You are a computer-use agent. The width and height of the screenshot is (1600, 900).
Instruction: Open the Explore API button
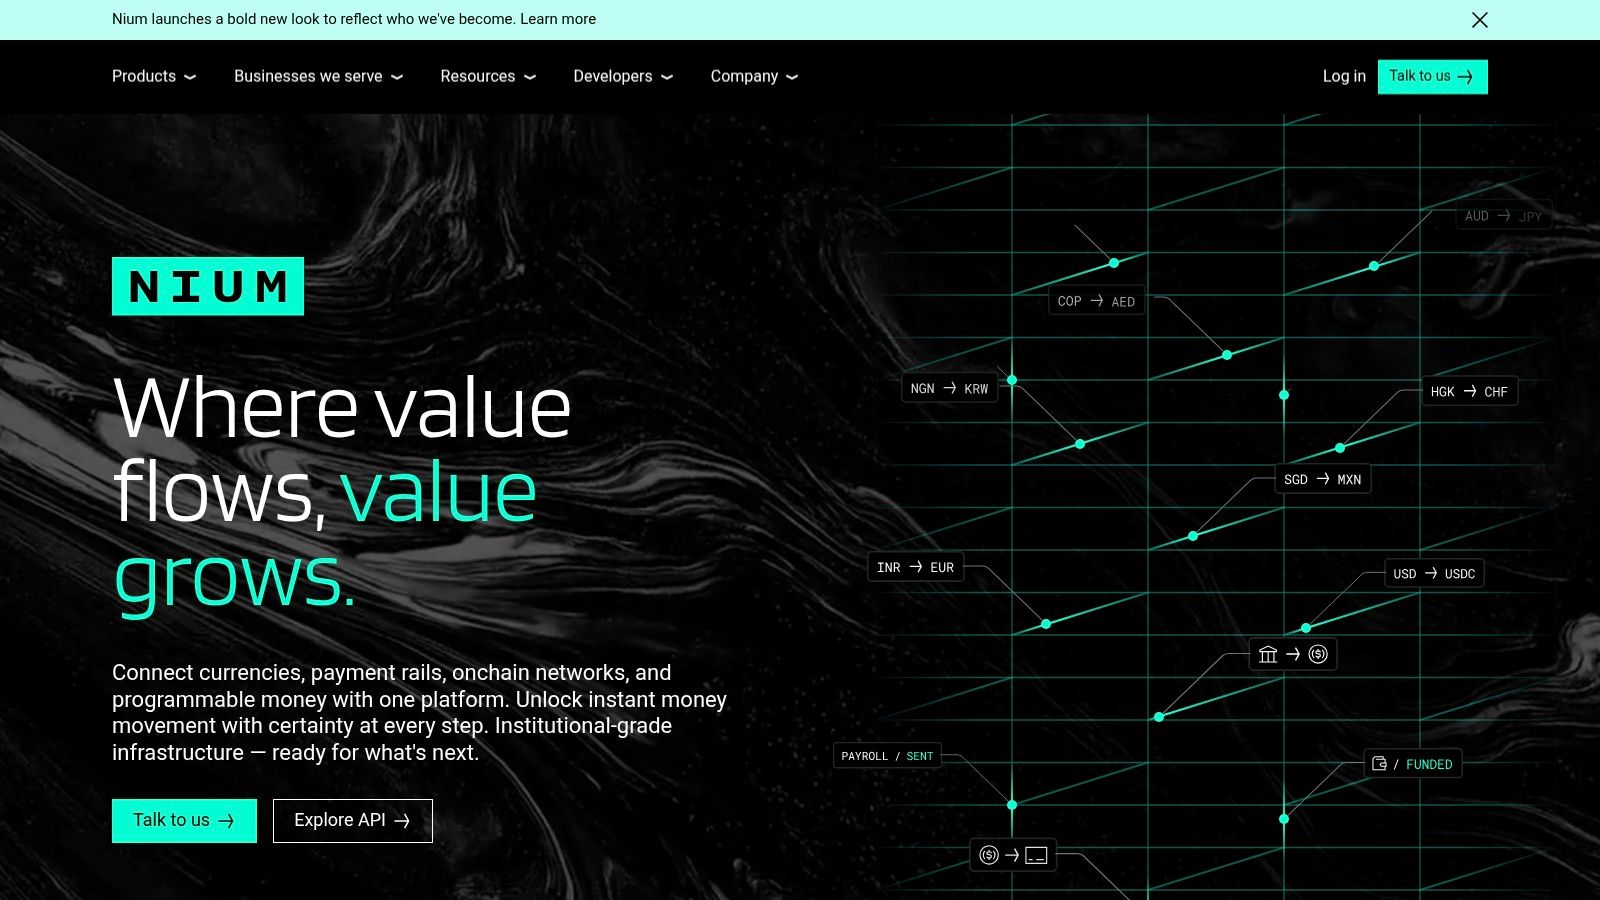(353, 821)
